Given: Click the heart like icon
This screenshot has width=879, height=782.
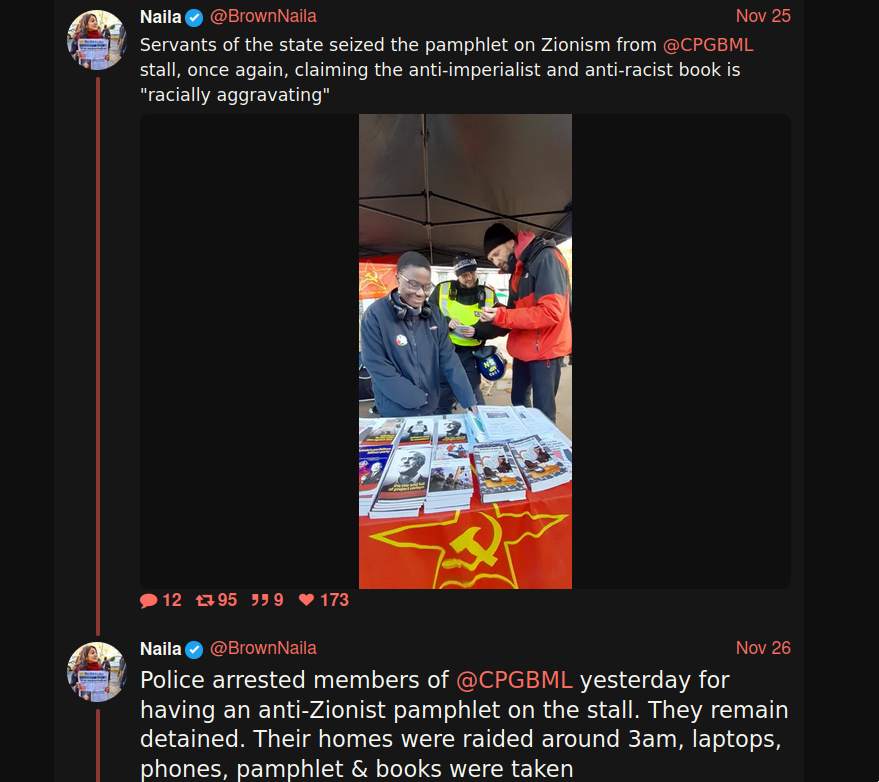Looking at the screenshot, I should 307,600.
